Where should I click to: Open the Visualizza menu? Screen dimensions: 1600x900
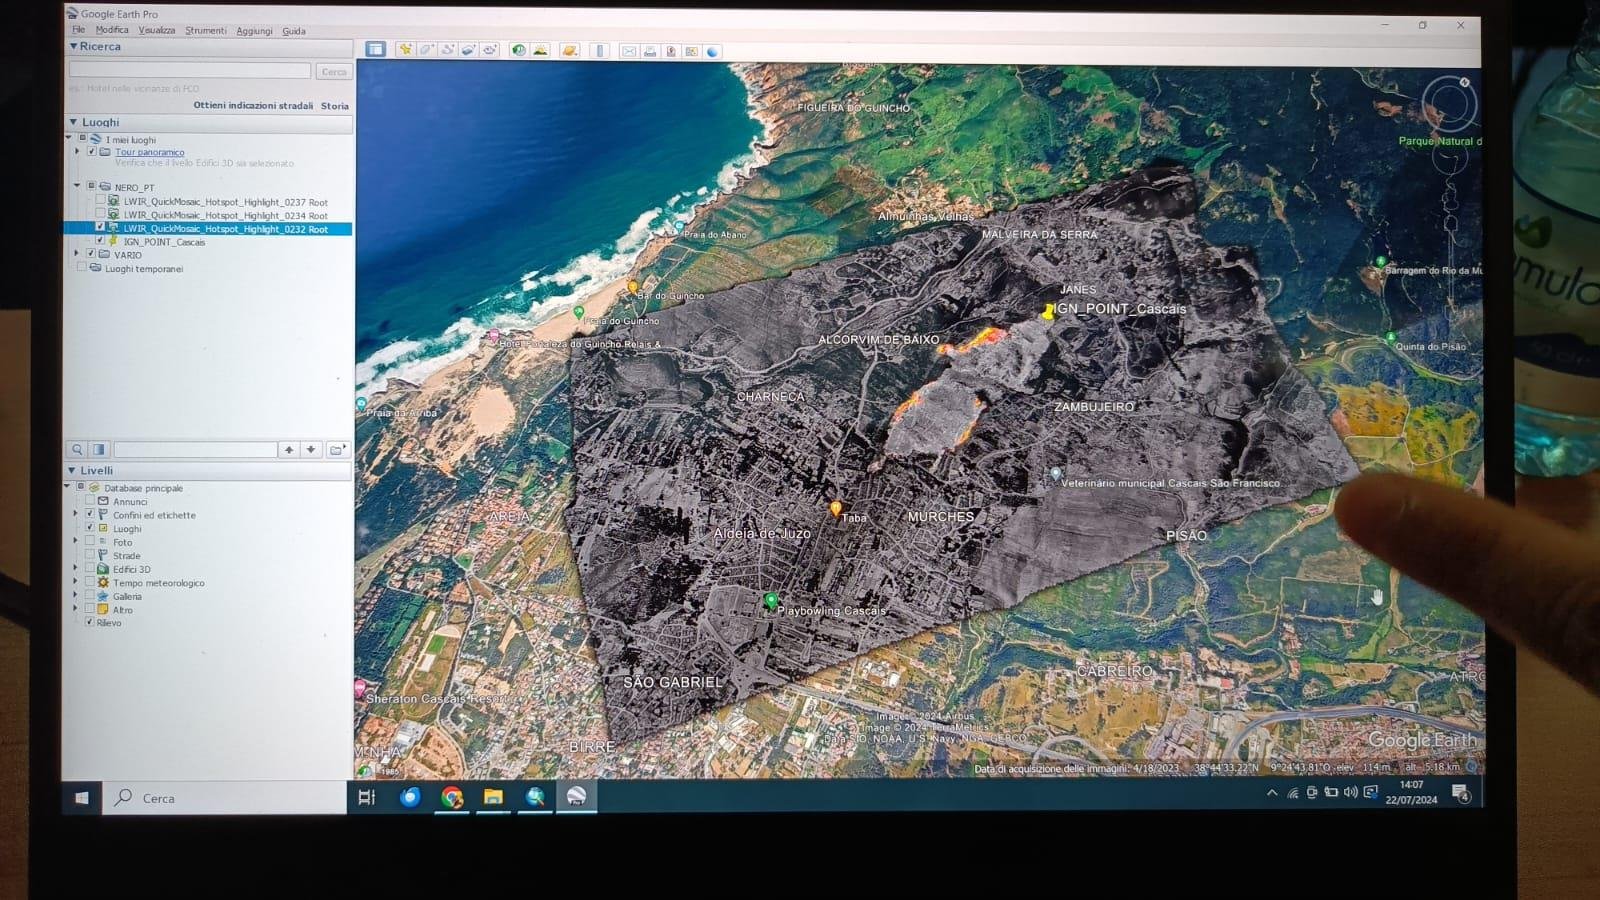coord(157,30)
